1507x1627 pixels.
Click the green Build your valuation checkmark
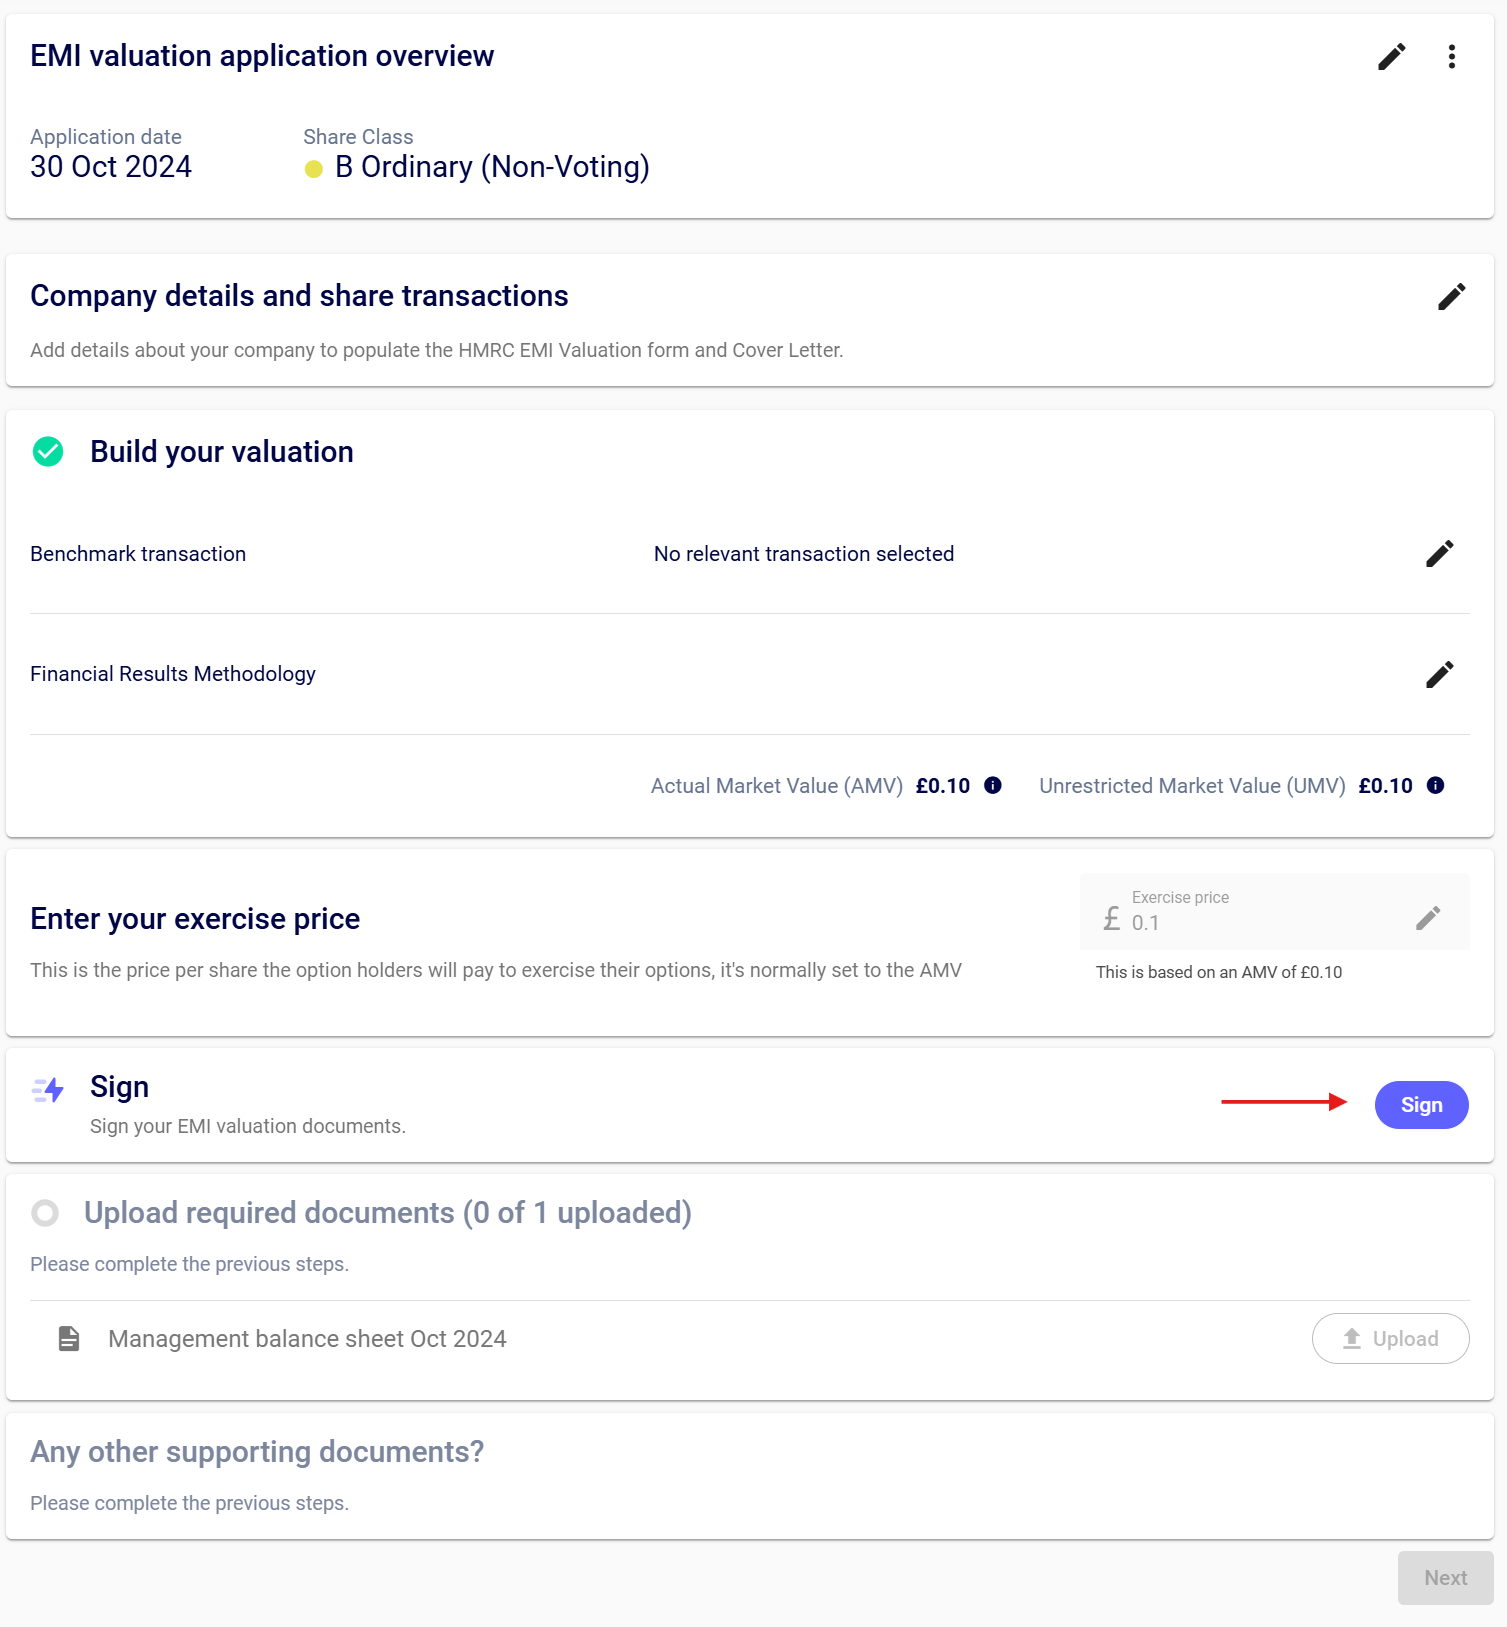pos(48,452)
